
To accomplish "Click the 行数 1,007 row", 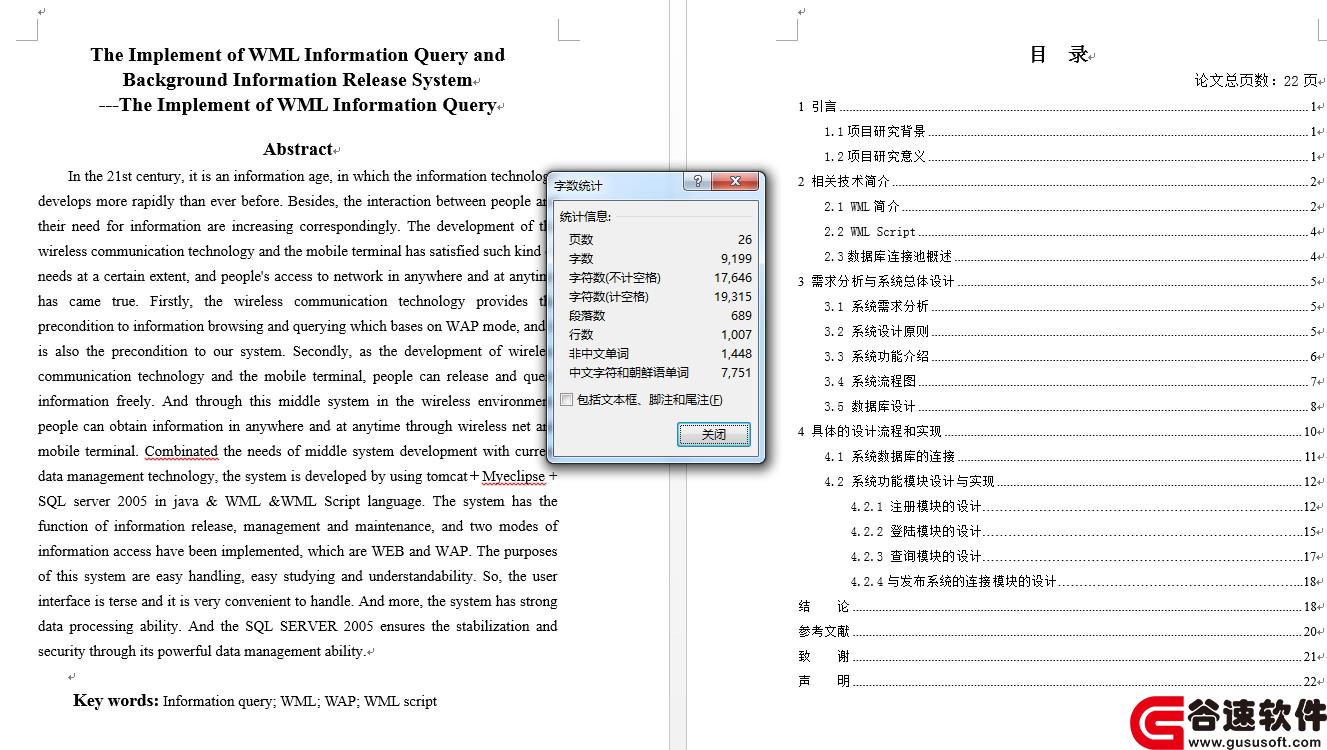I will [660, 334].
